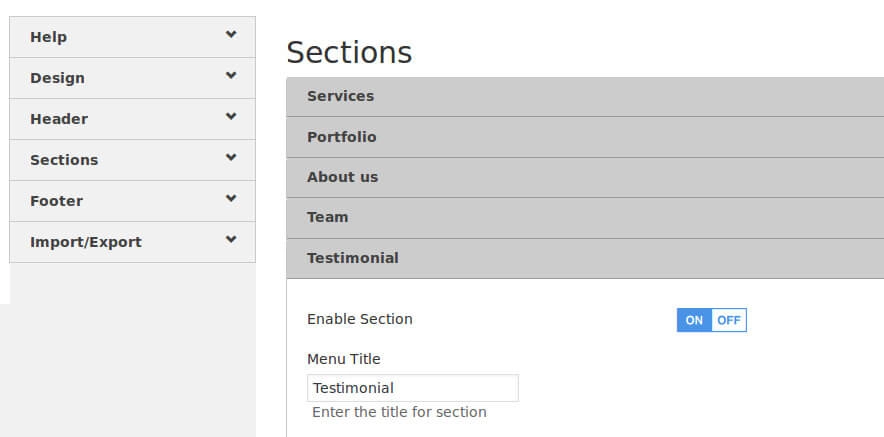Switch Enable Section toggle to OFF
The width and height of the screenshot is (884, 437).
click(729, 320)
